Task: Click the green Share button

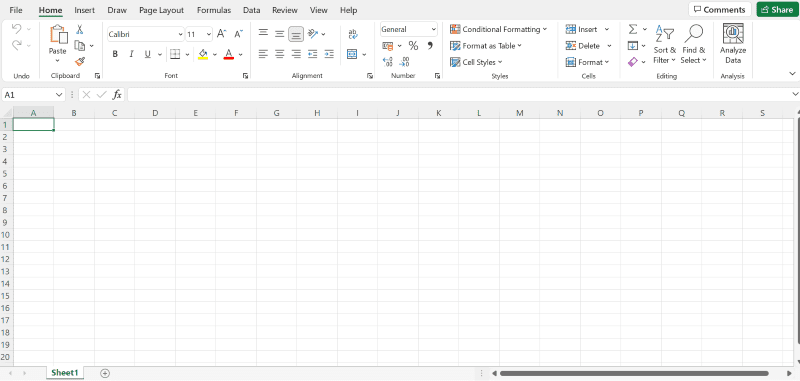Action: [777, 10]
